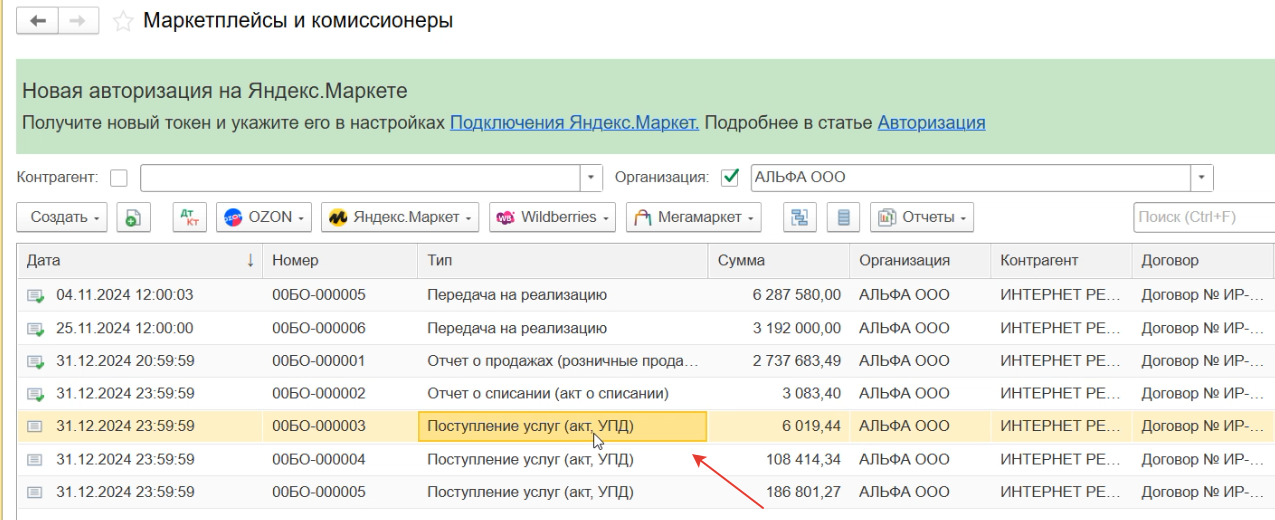Open the Создать dropdown menu

[67, 217]
